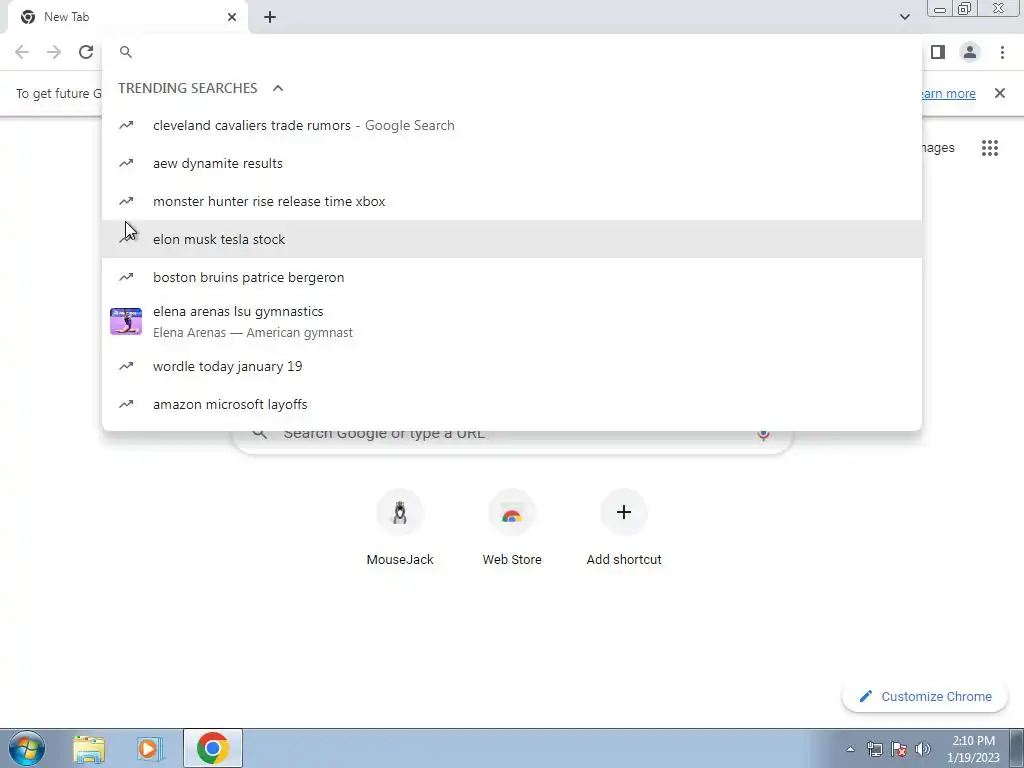Click the trending arrow beside wordle today

pos(126,366)
